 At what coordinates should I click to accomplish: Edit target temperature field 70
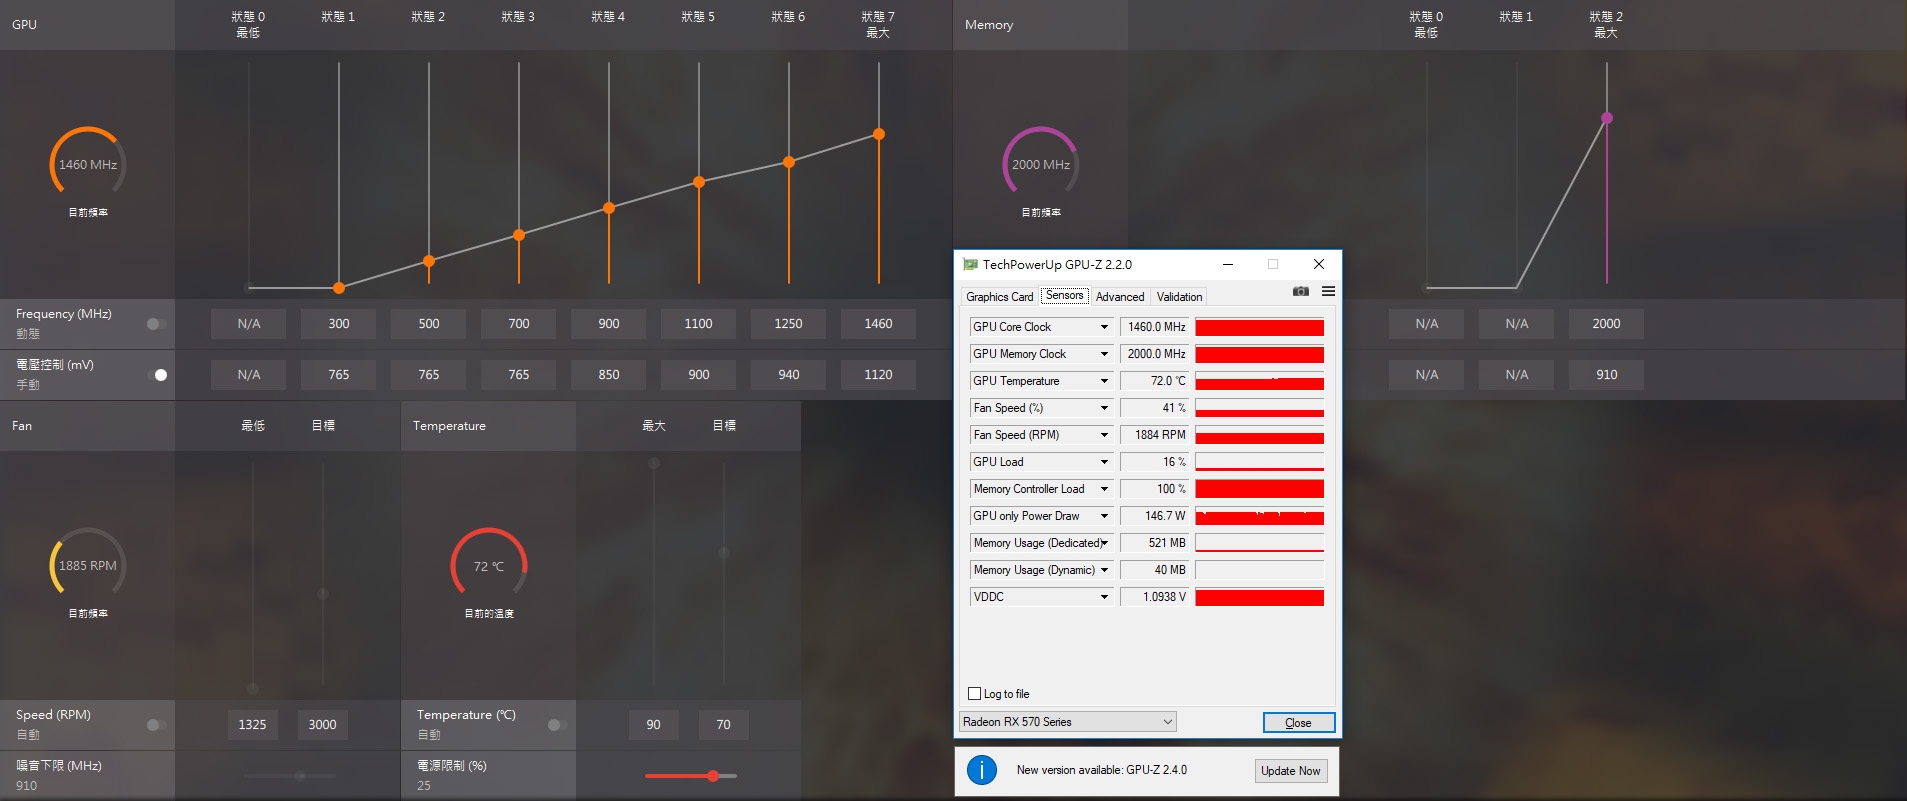(x=723, y=725)
